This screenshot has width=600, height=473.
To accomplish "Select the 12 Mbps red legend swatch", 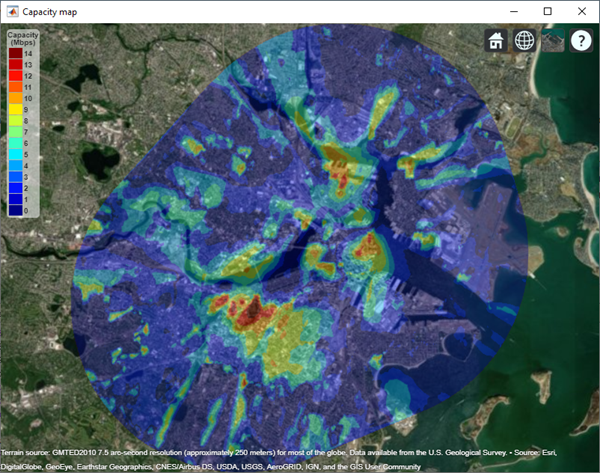I will click(16, 76).
